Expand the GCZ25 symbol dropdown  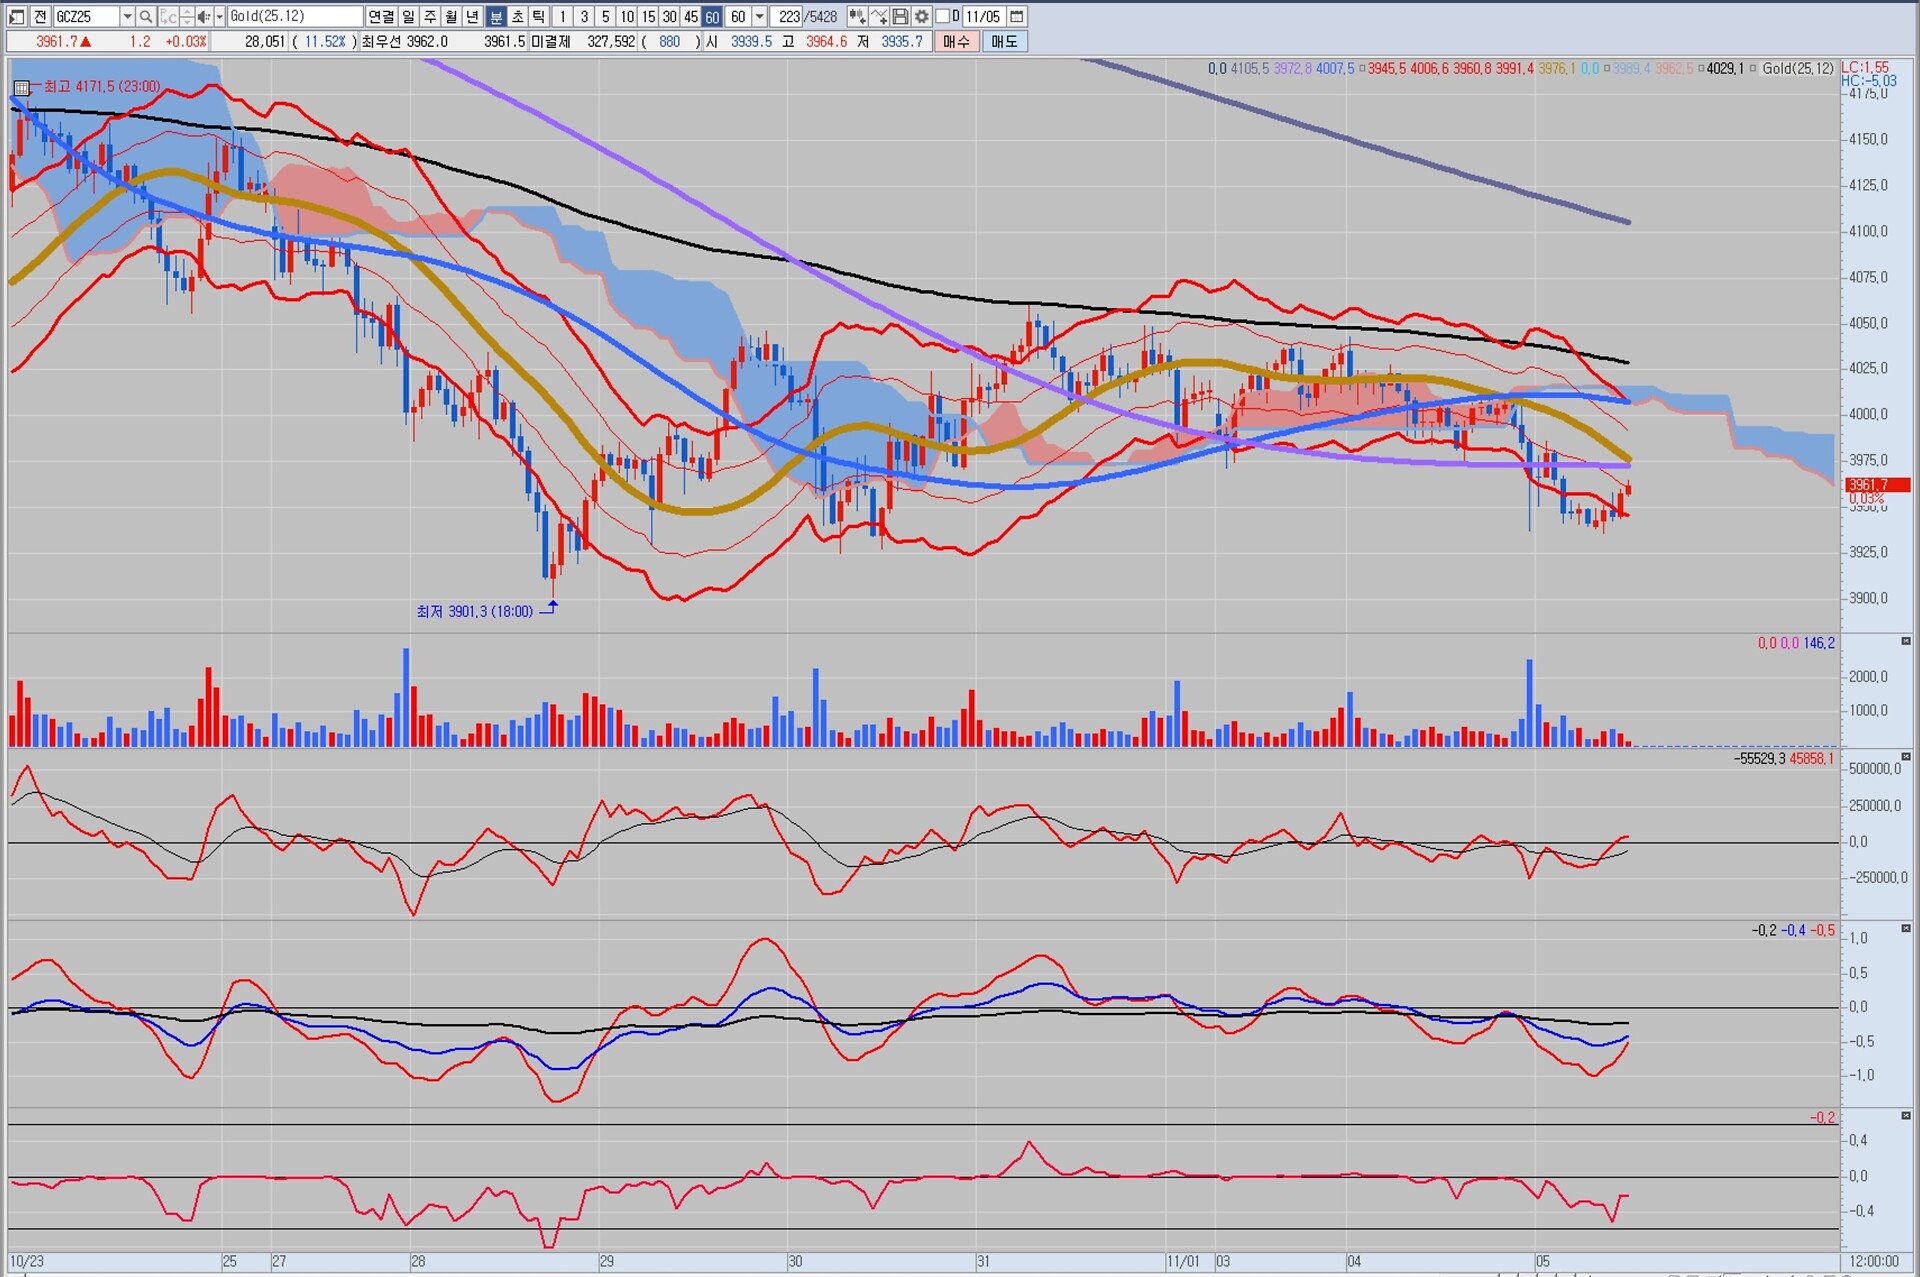(127, 17)
